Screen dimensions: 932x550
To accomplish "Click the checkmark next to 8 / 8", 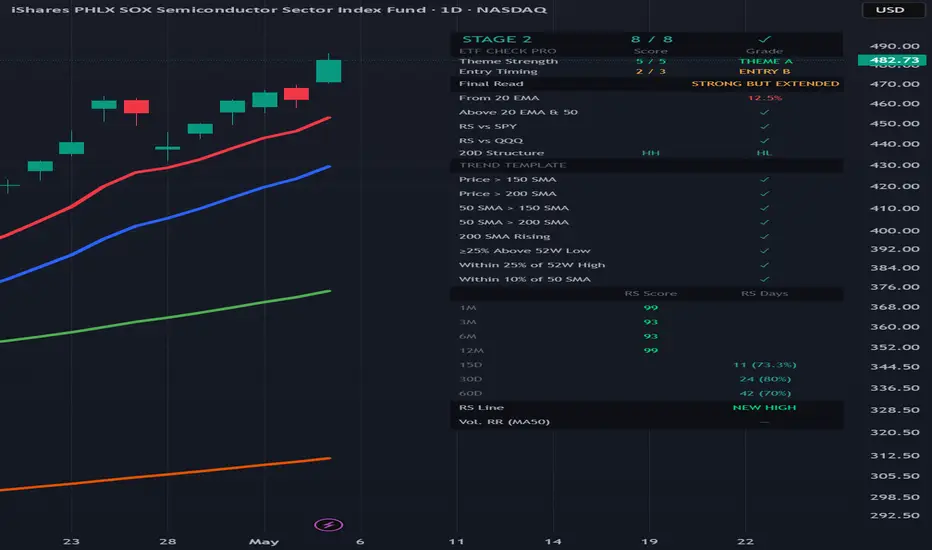I will coord(764,39).
